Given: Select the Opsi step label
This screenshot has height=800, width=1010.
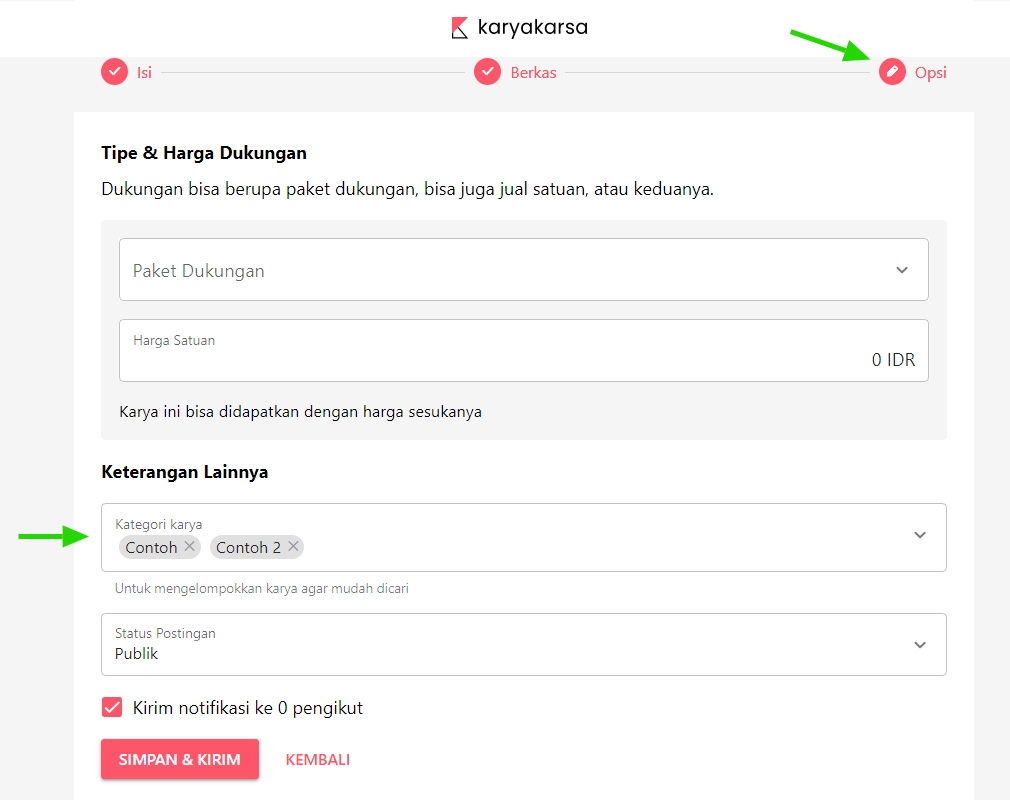Looking at the screenshot, I should pyautogui.click(x=930, y=72).
